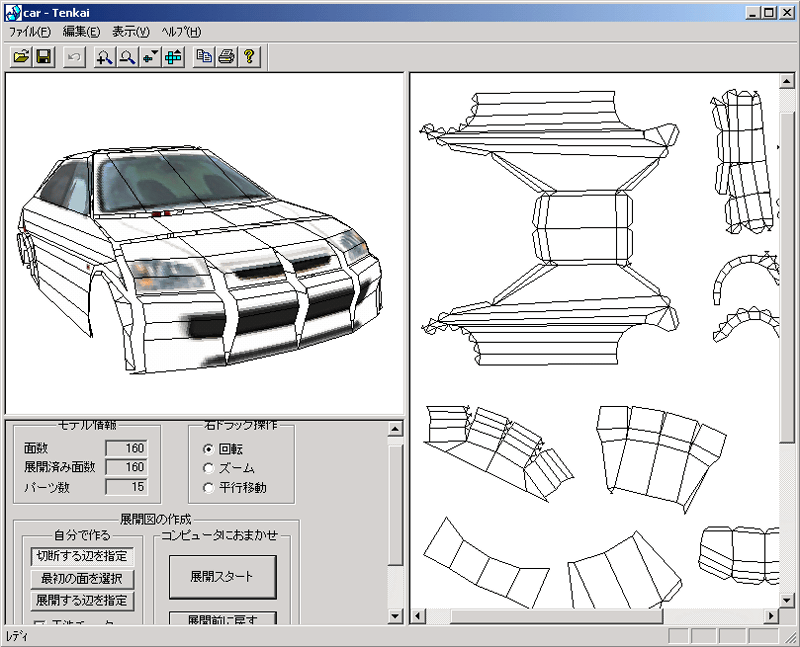The height and width of the screenshot is (647, 800).
Task: Click the unfold view's vertical scroll down arrow
Action: pyautogui.click(x=786, y=601)
